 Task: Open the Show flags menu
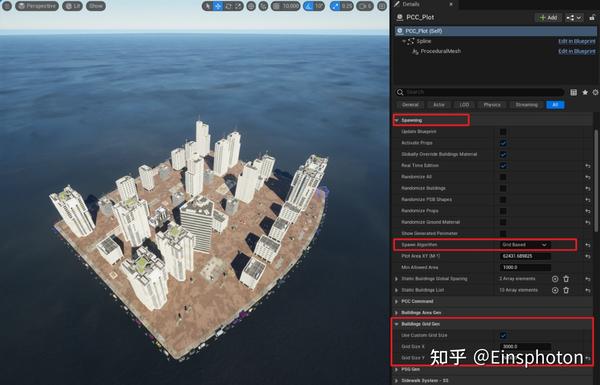96,6
